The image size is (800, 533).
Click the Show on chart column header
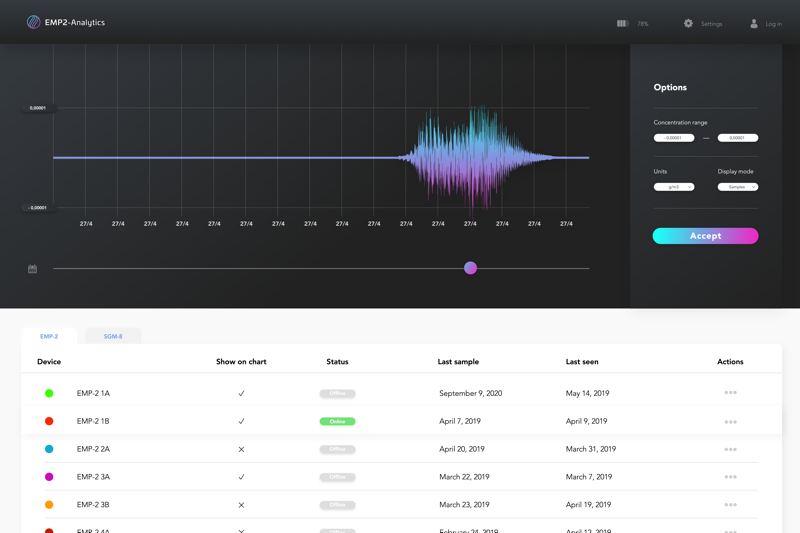tap(241, 362)
